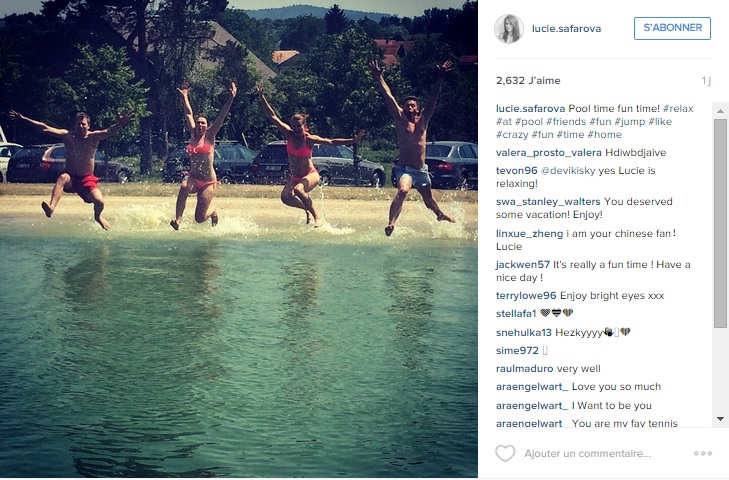Click the S'ABONNER subscribe button
The height and width of the screenshot is (480, 729).
[672, 28]
